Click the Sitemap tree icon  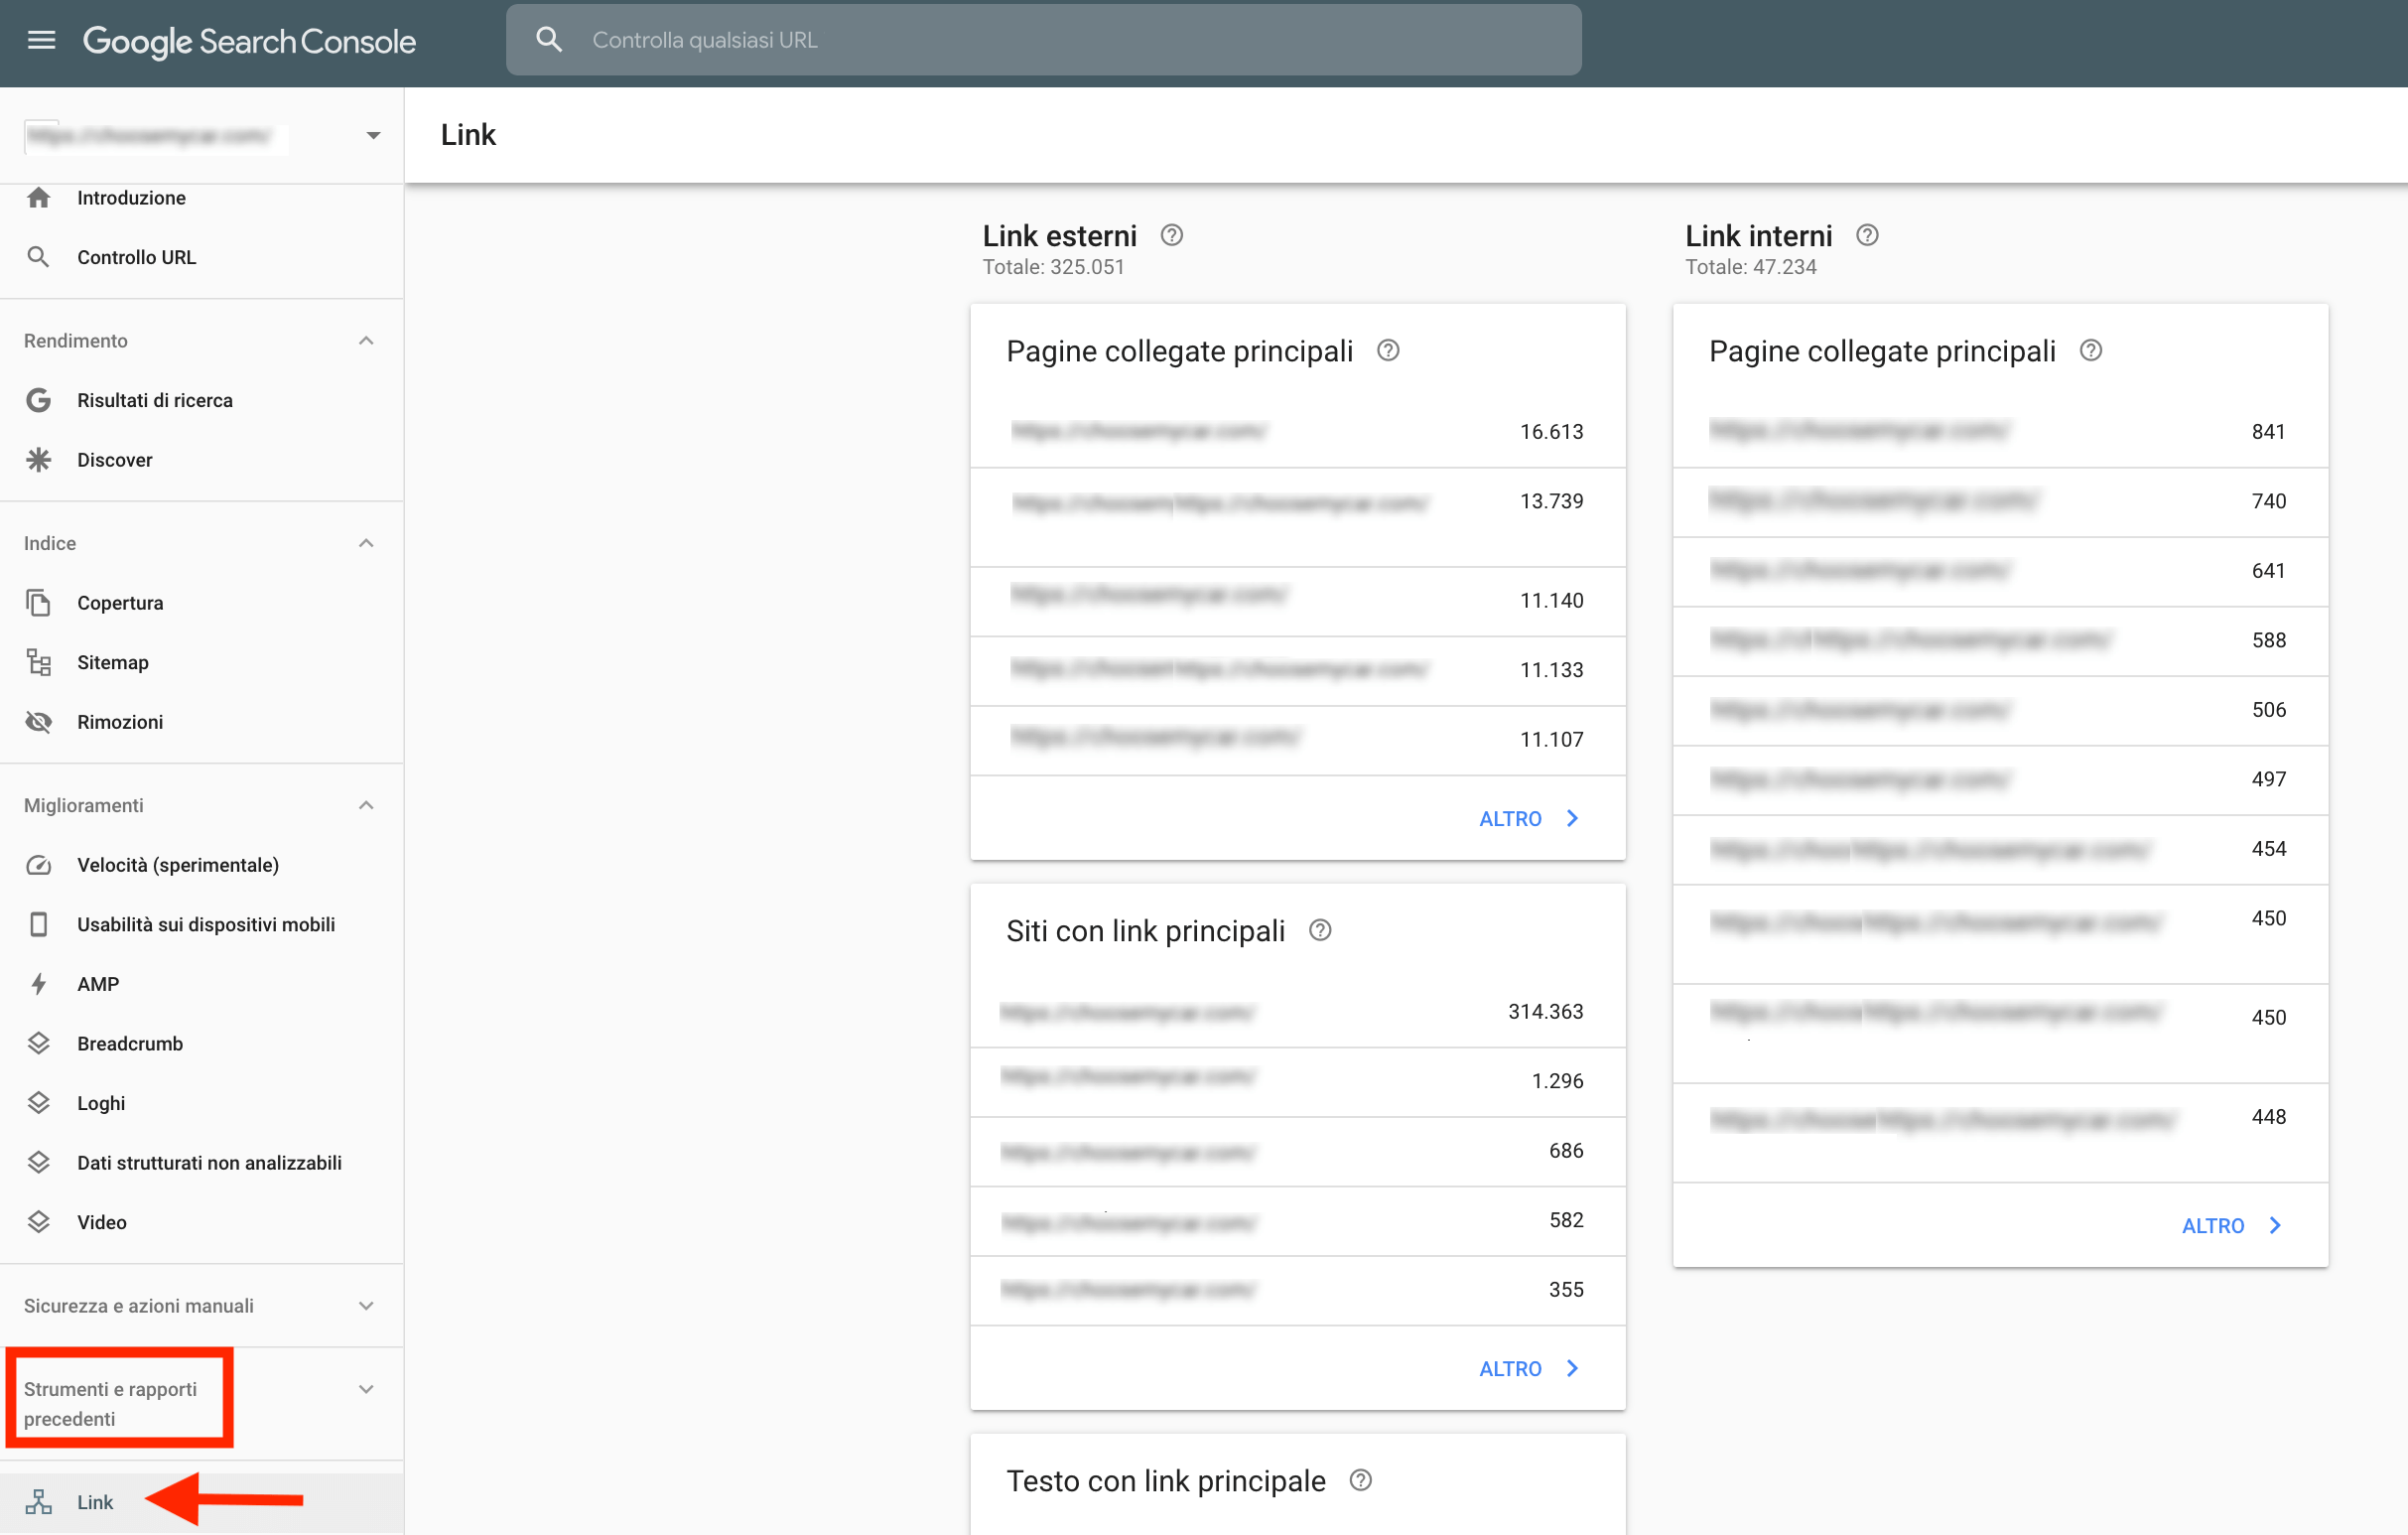click(39, 662)
